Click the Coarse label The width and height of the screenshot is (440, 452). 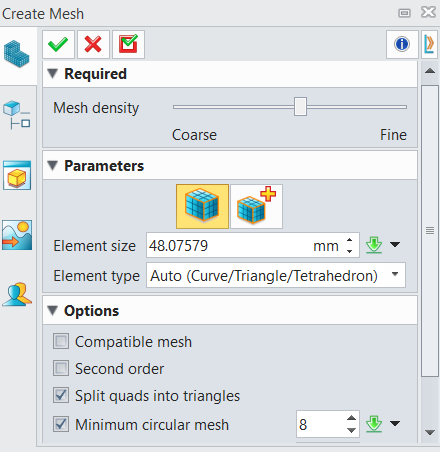coord(194,135)
